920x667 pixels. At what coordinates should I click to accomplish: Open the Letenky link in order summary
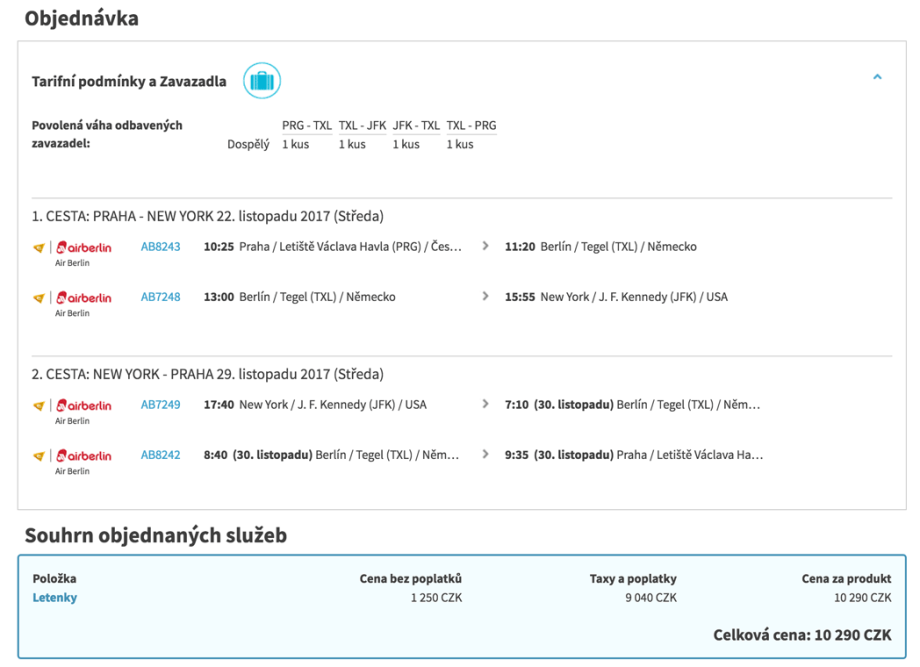tap(54, 598)
